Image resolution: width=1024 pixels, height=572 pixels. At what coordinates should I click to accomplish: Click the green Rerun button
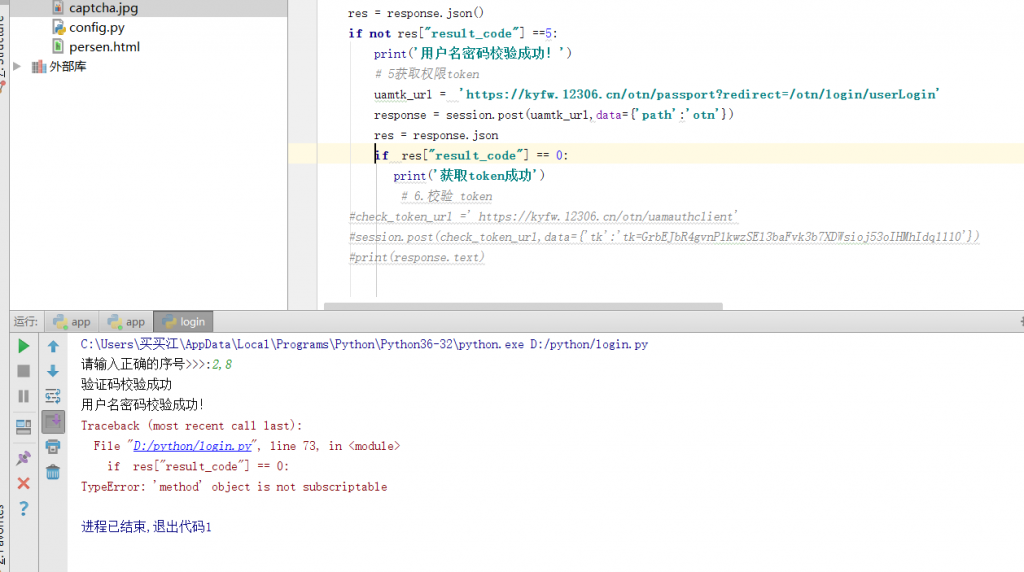point(23,346)
